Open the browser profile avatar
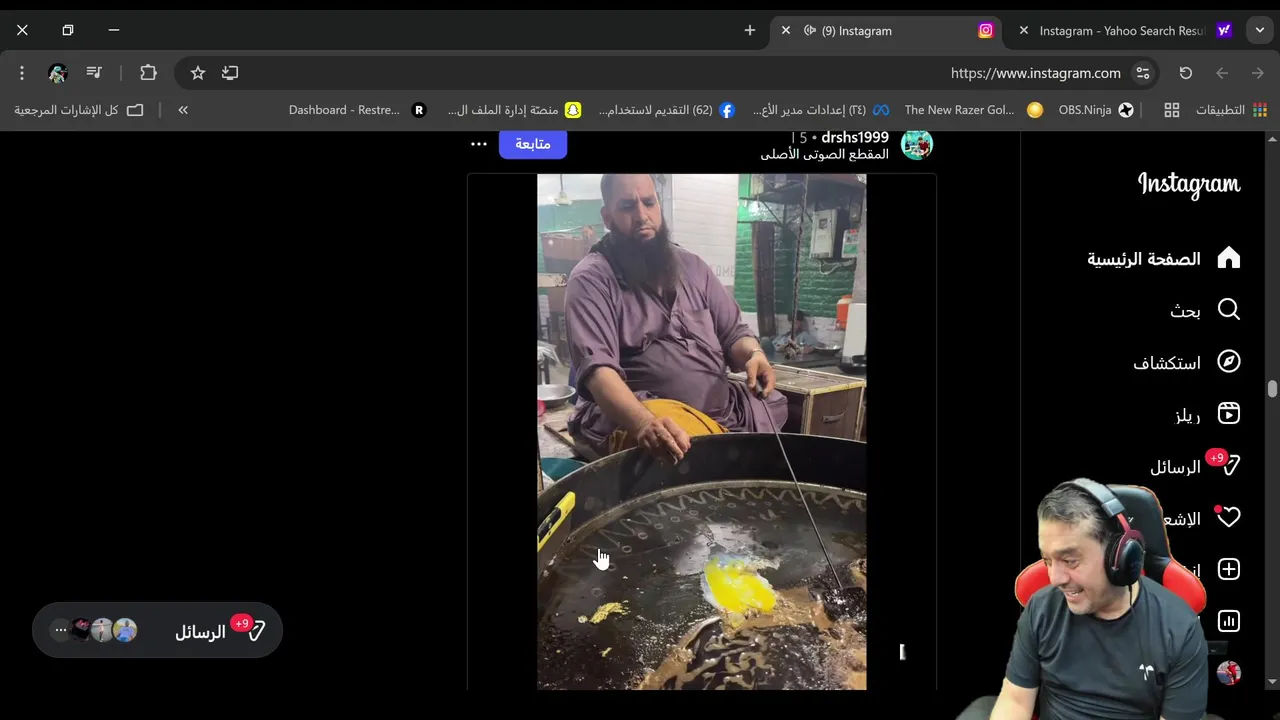The height and width of the screenshot is (720, 1280). 58,73
